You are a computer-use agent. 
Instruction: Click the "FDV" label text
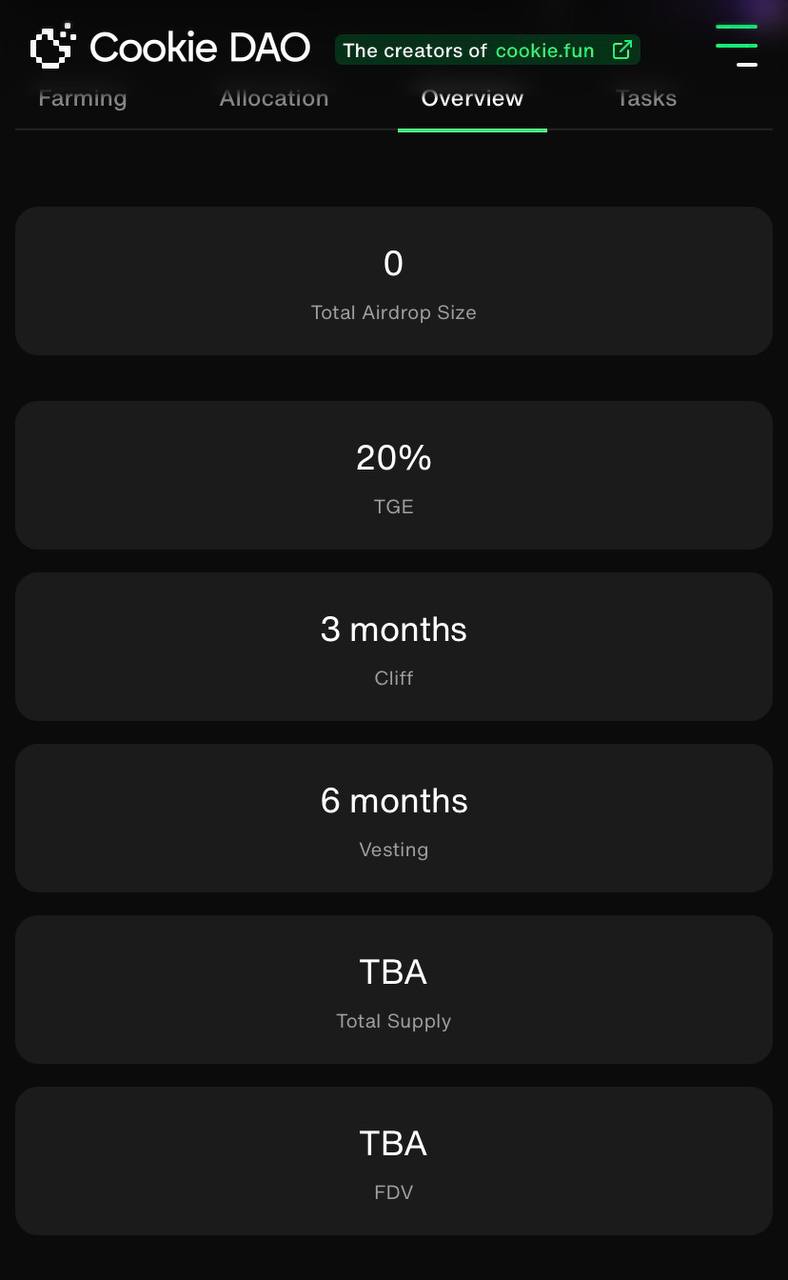click(x=393, y=1193)
